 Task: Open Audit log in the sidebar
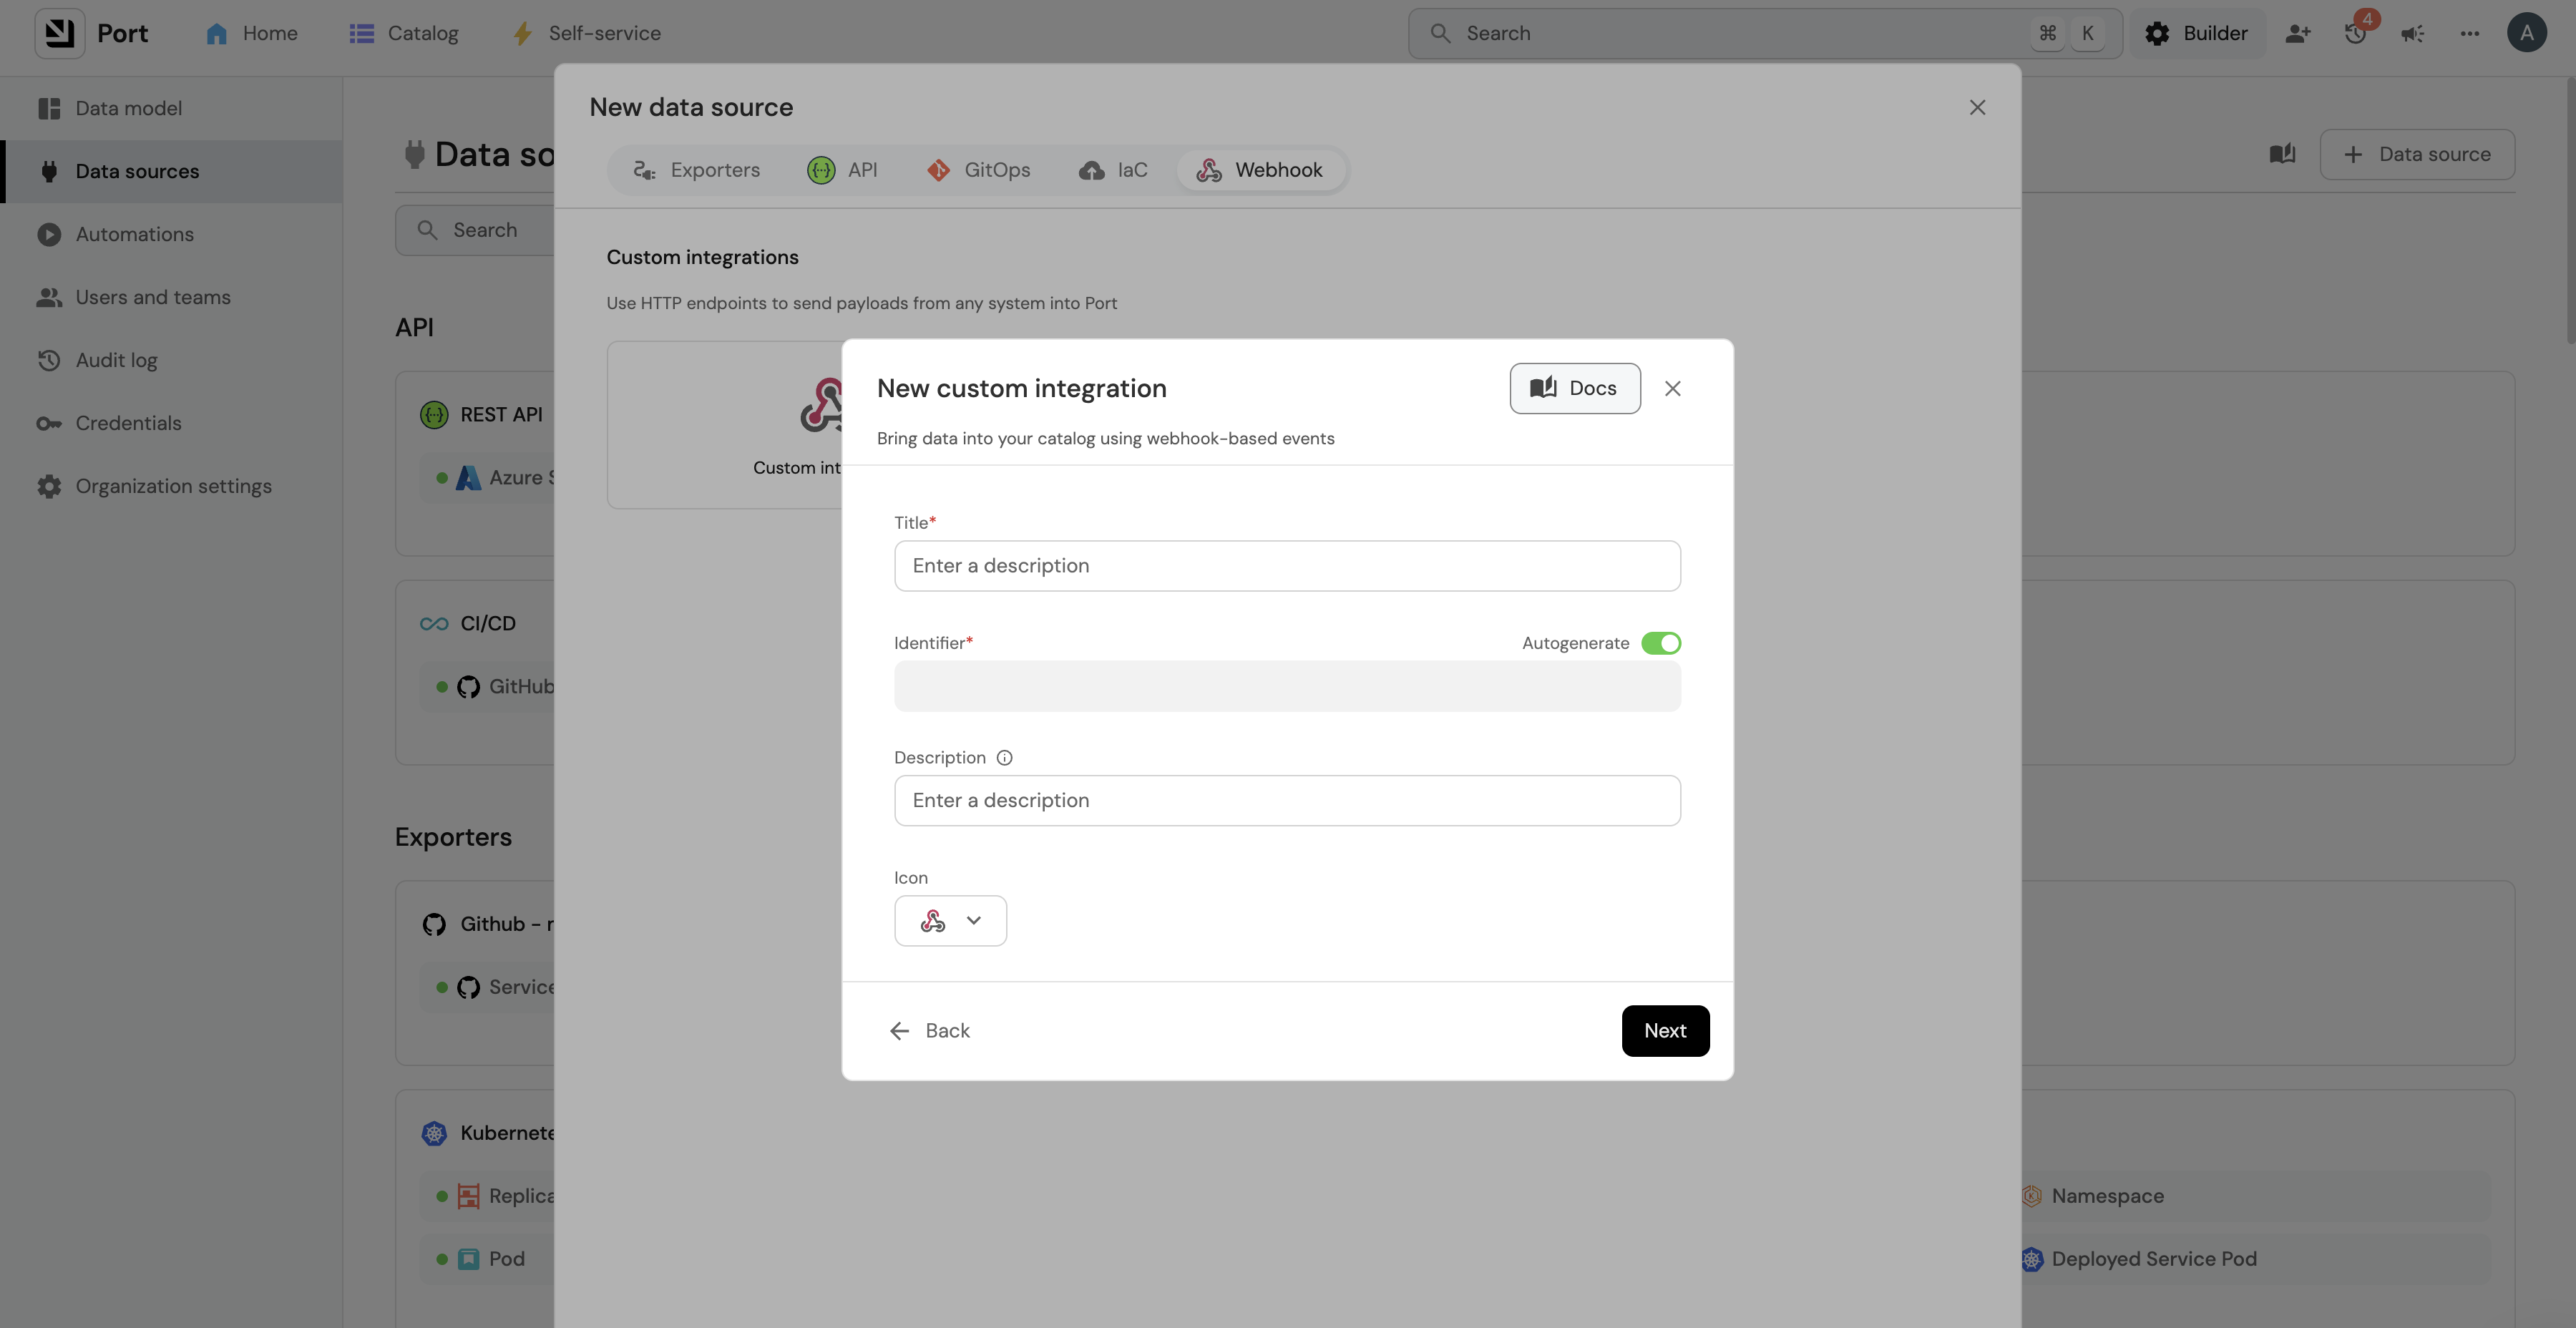click(116, 360)
